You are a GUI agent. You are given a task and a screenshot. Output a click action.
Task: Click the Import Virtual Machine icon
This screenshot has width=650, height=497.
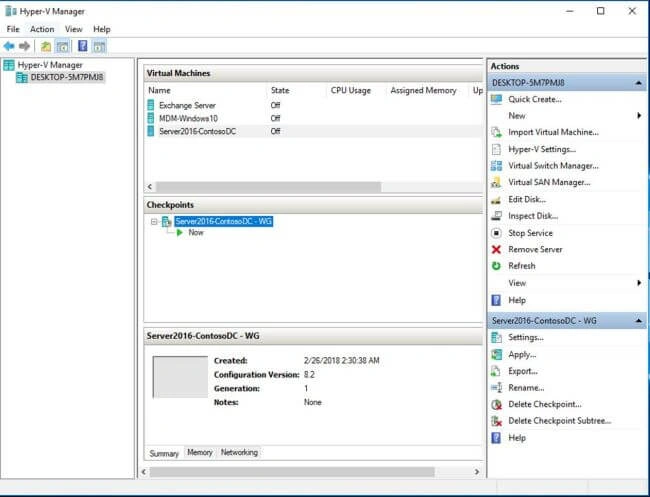(496, 133)
